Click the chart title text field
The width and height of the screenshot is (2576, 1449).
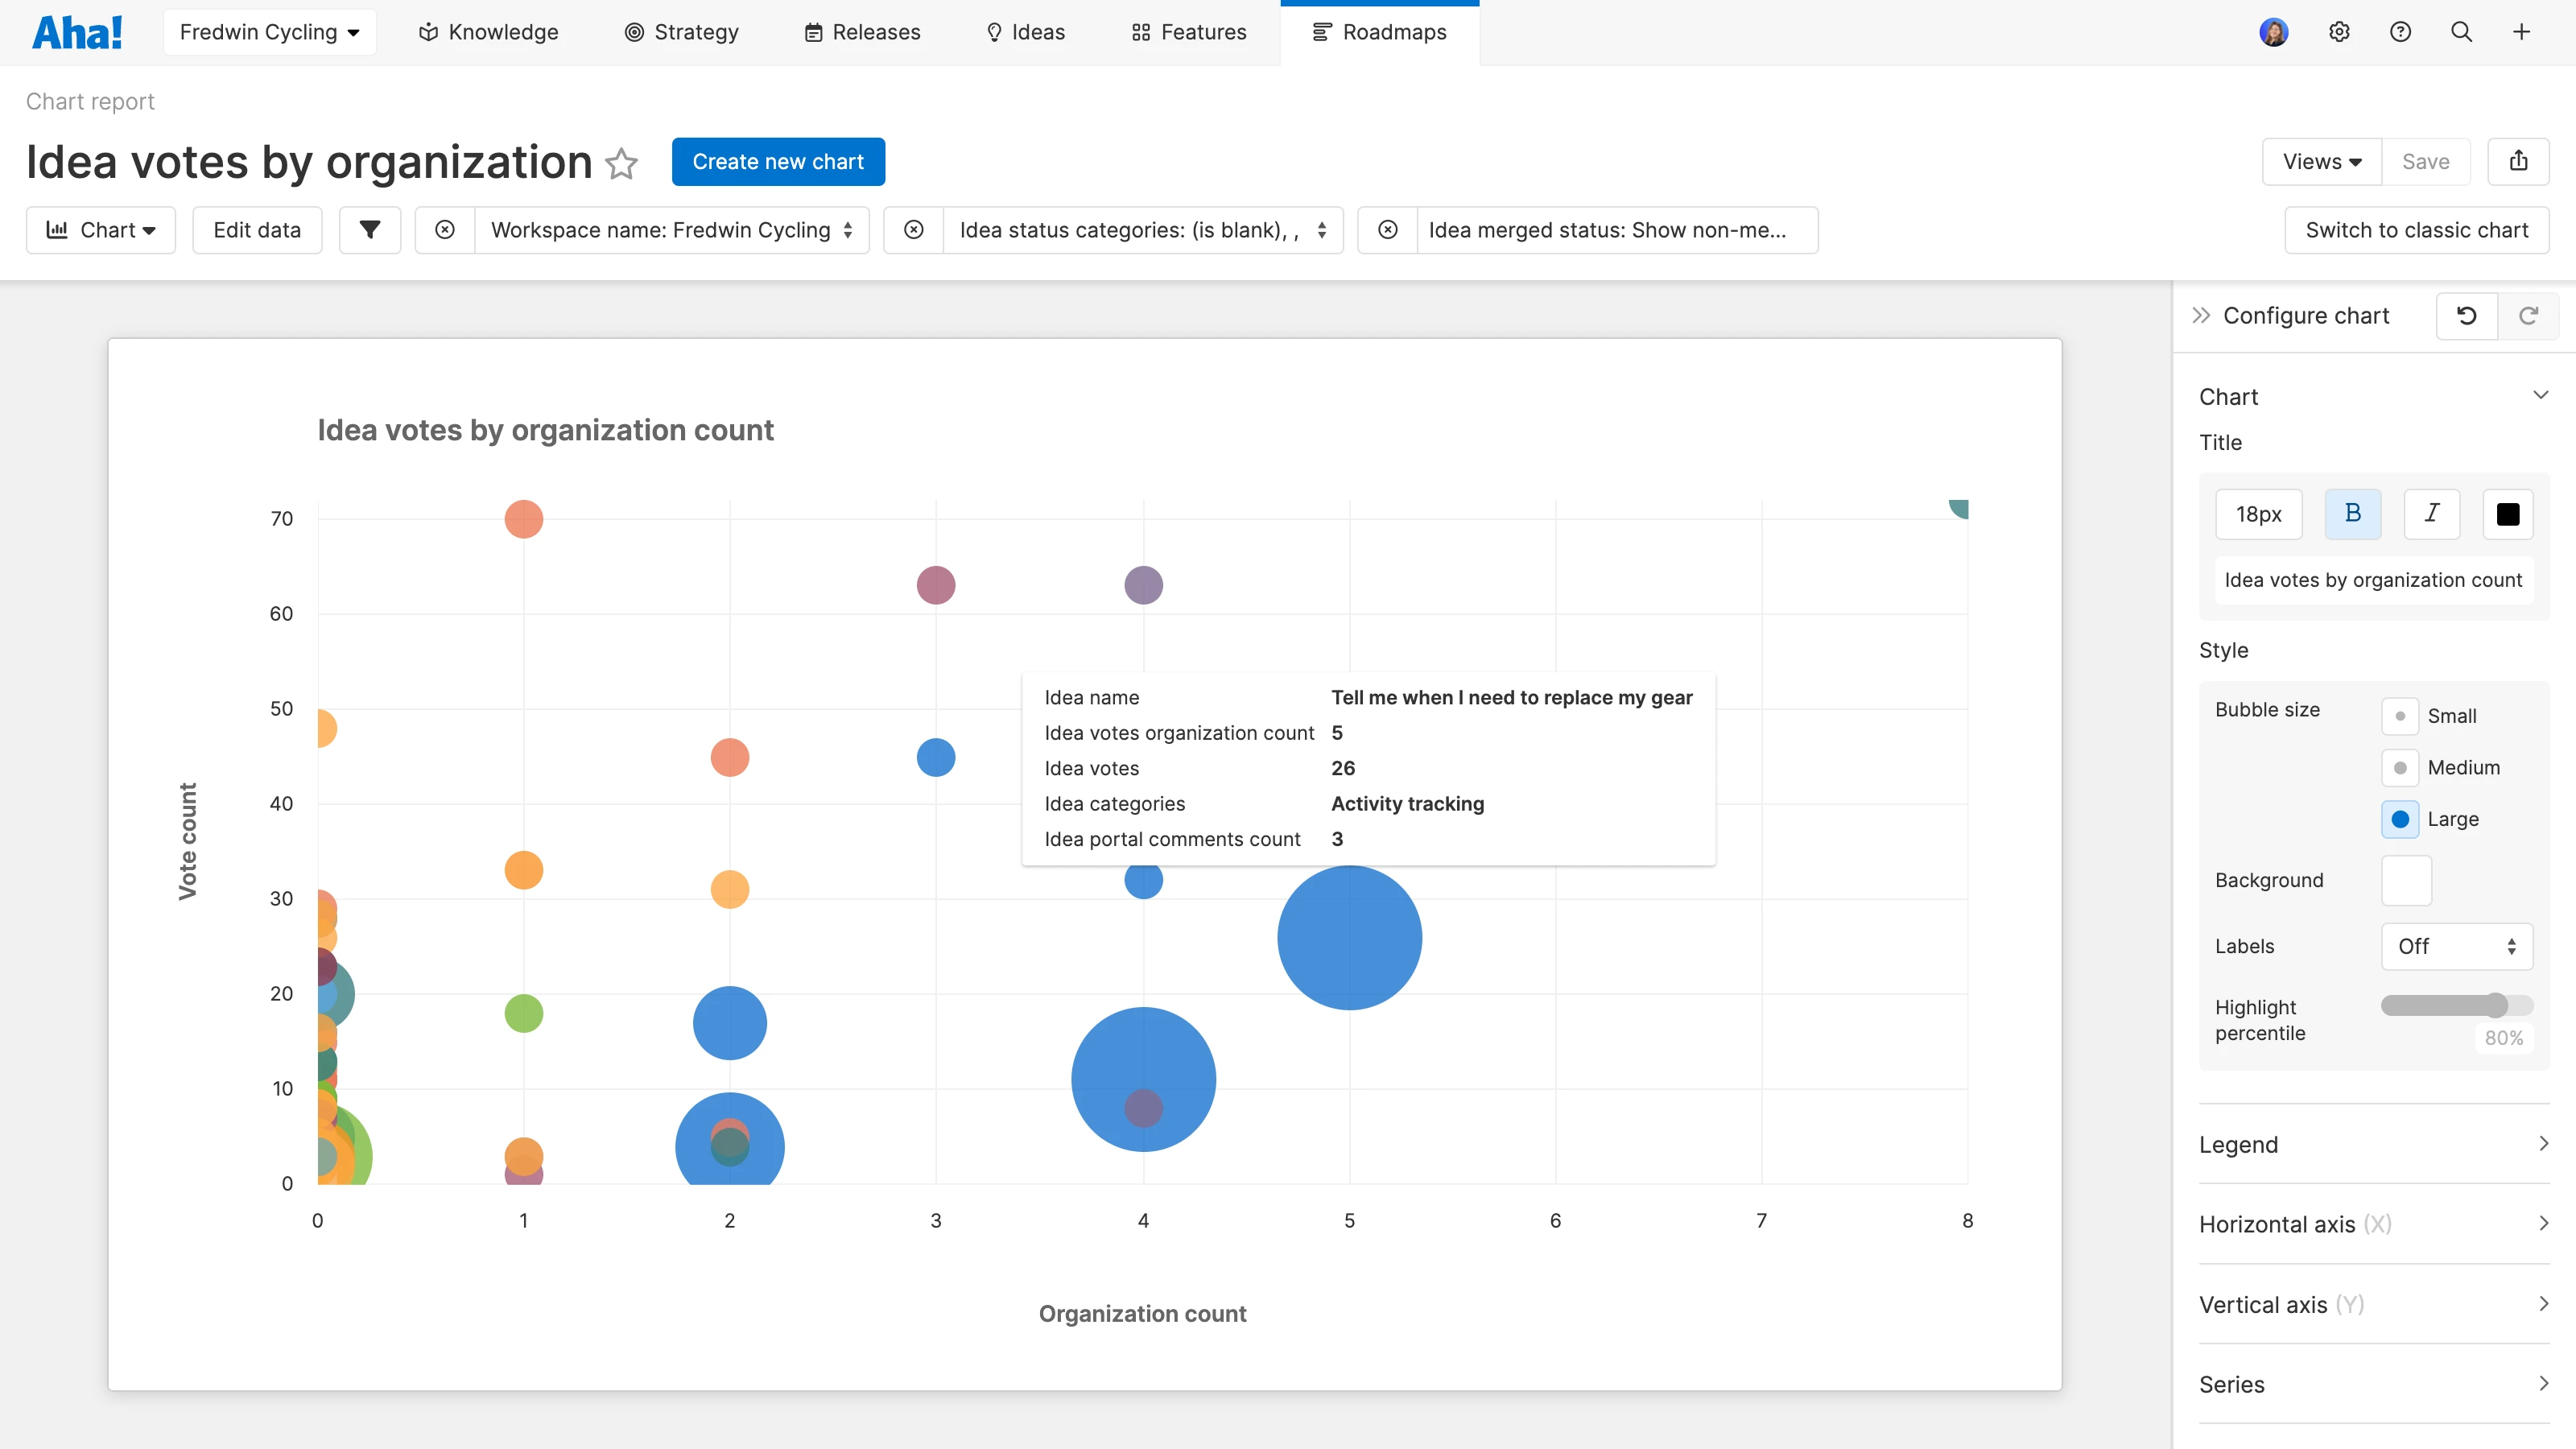click(x=2373, y=580)
